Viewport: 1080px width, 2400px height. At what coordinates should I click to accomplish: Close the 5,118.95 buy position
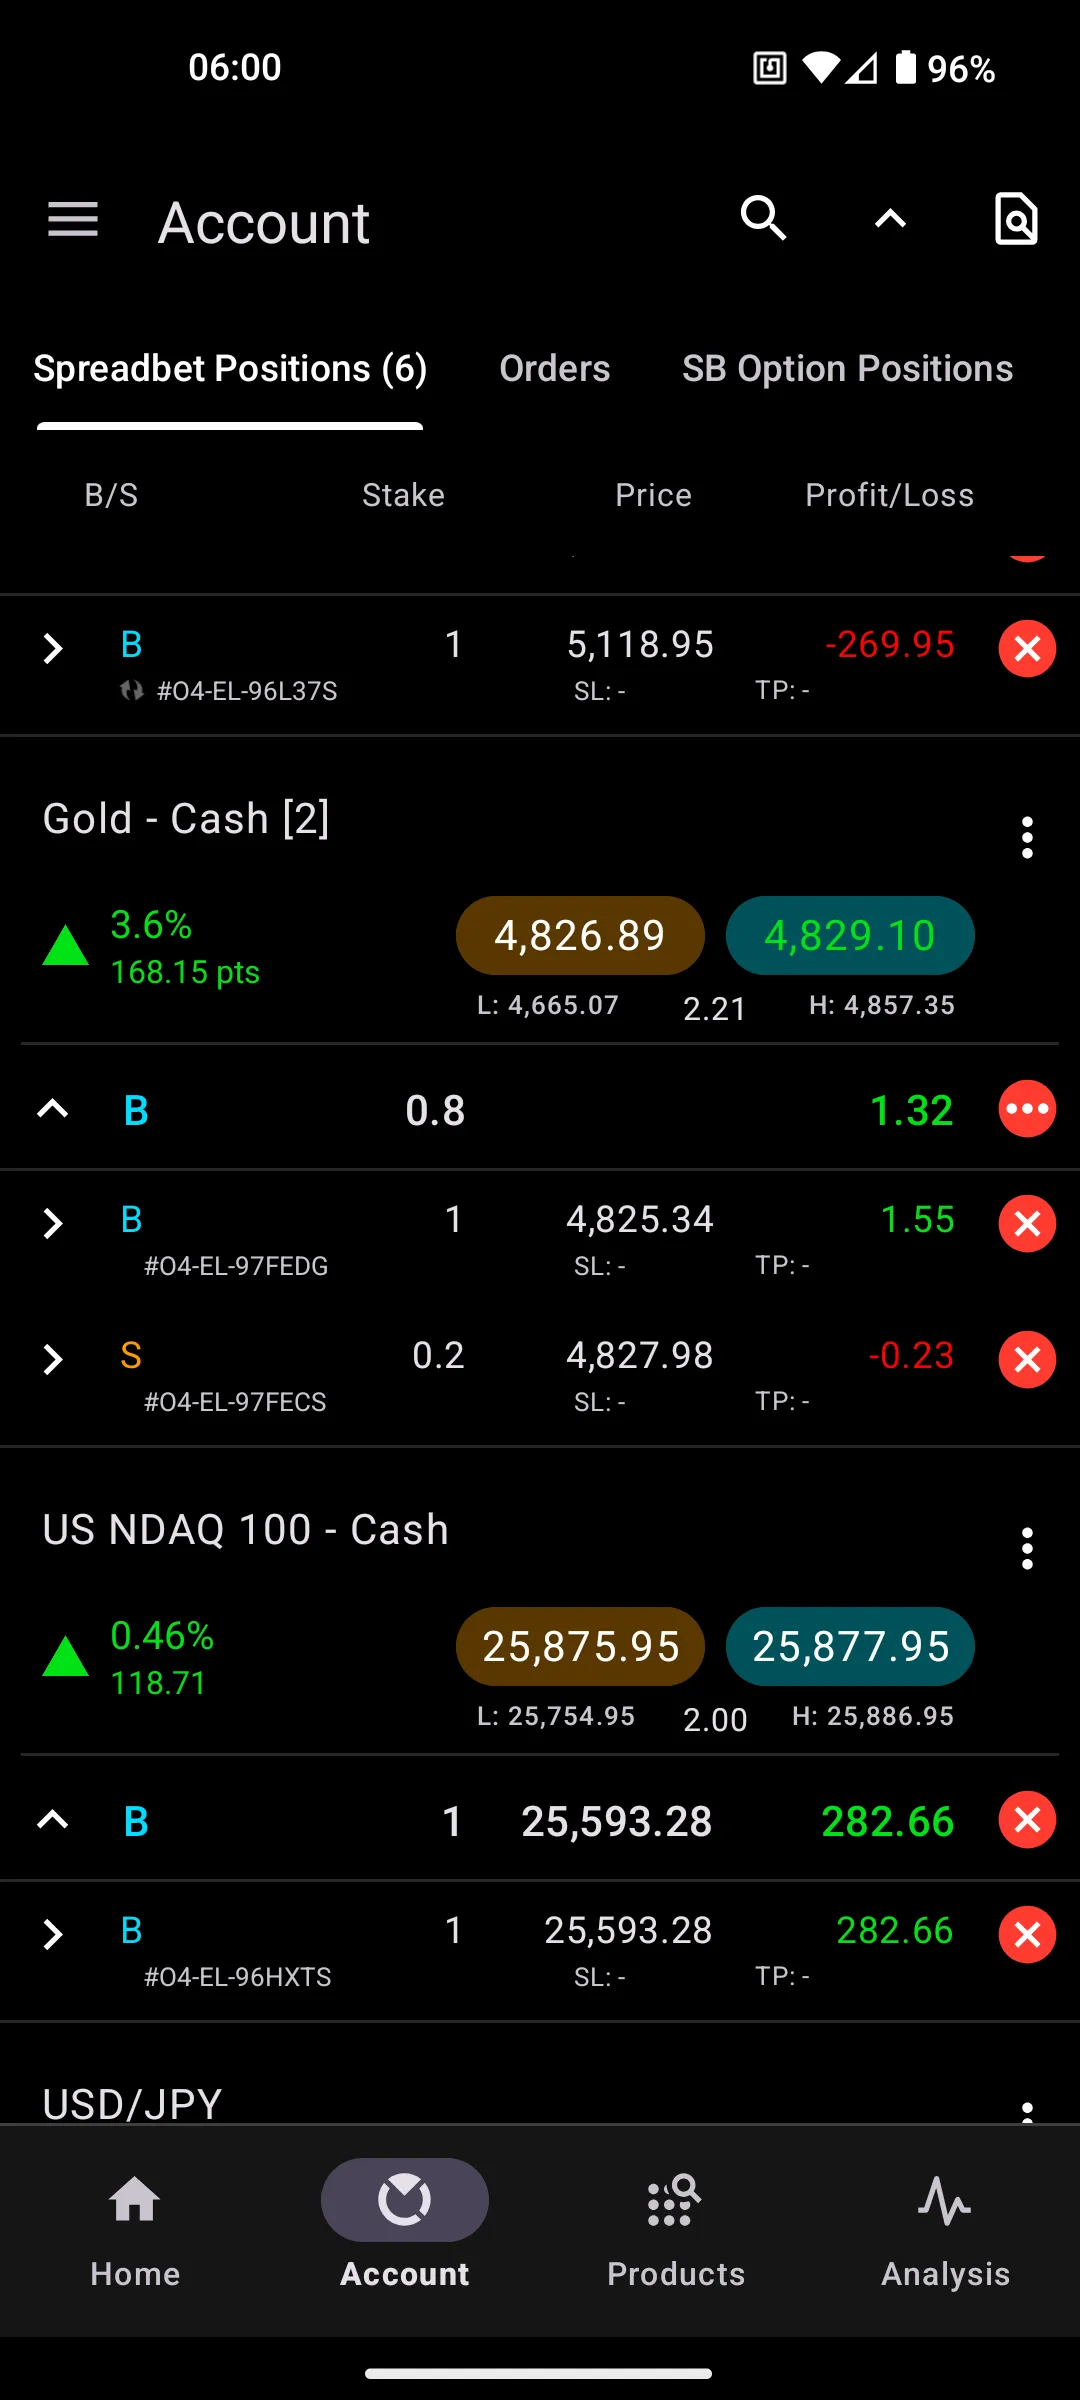pyautogui.click(x=1027, y=649)
